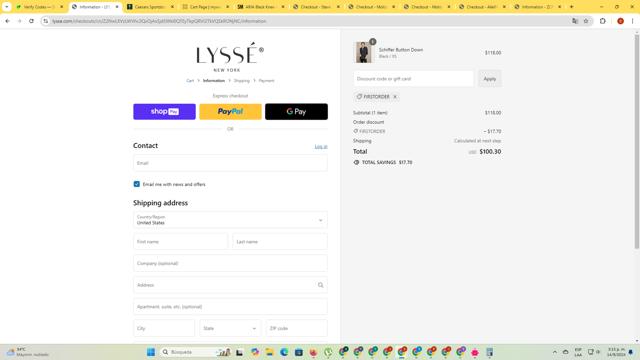
Task: Open the tab search dropdown arrow
Action: [7, 7]
